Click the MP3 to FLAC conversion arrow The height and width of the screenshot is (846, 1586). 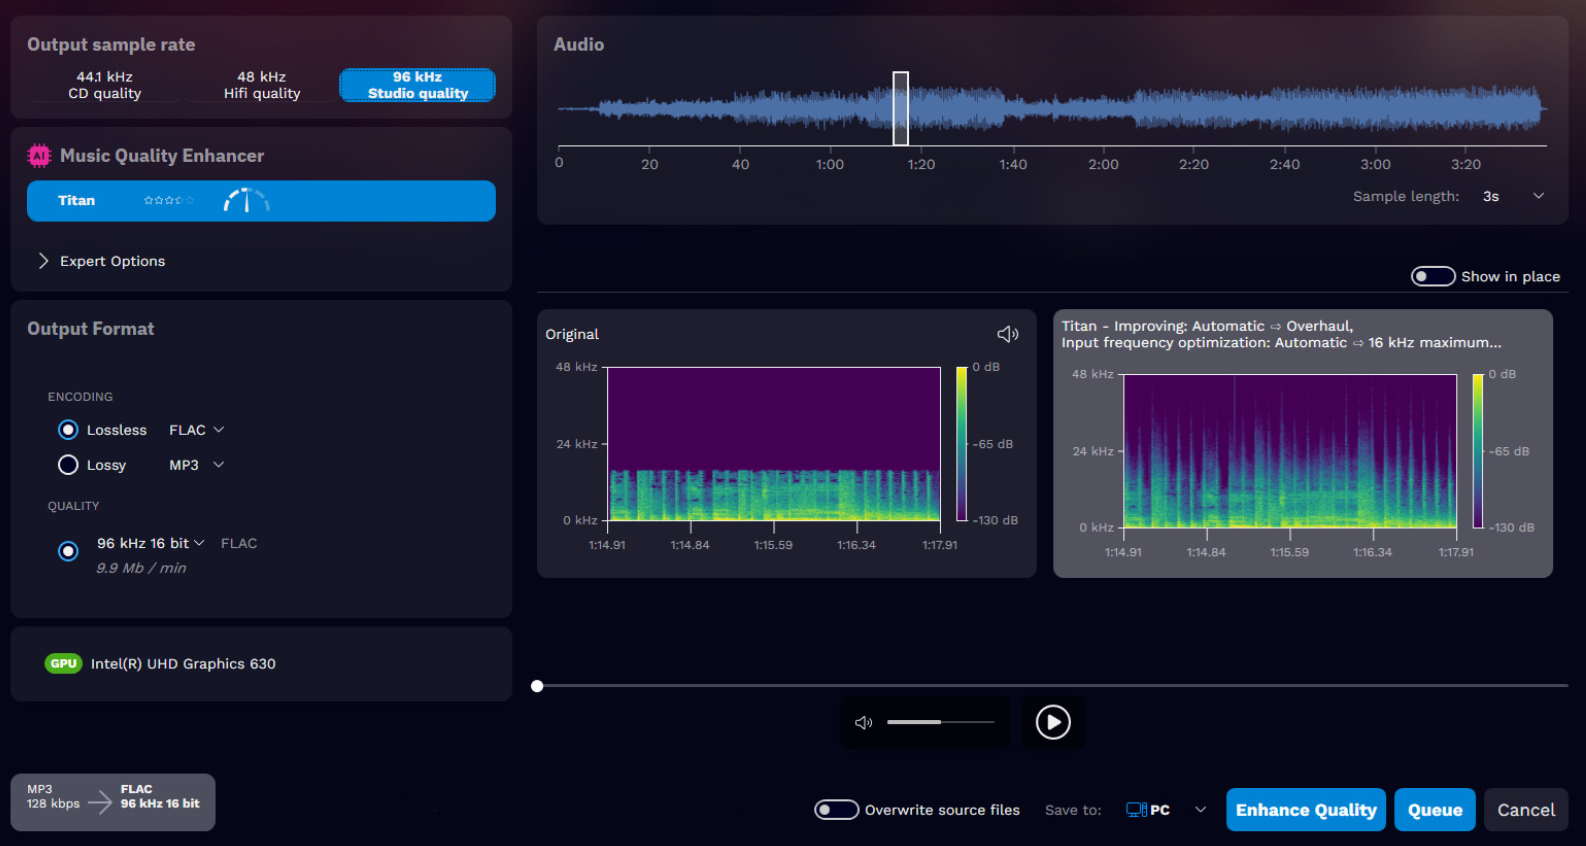pos(100,802)
